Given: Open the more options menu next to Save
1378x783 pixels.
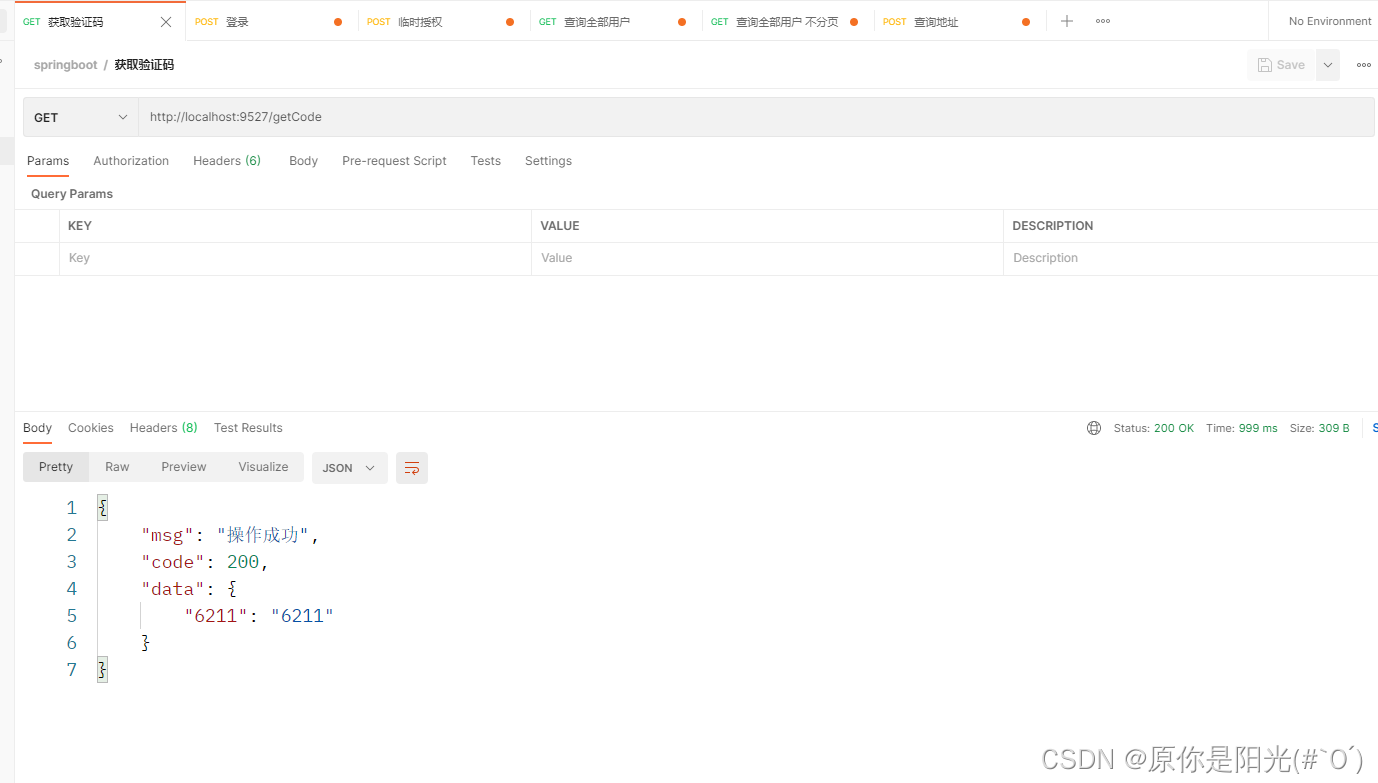Looking at the screenshot, I should pos(1364,65).
